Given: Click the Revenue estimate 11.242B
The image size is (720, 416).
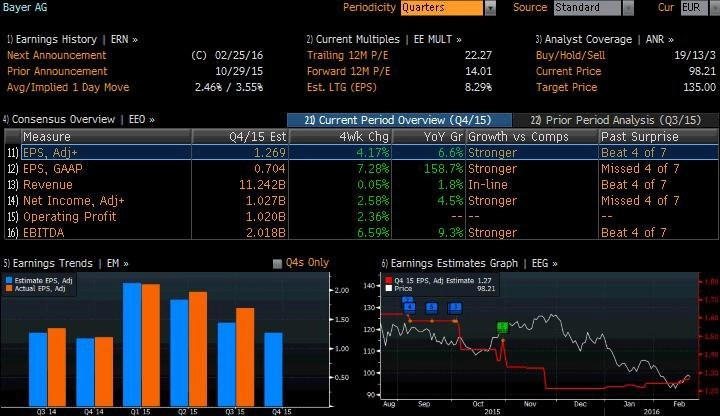Looking at the screenshot, I should point(263,185).
